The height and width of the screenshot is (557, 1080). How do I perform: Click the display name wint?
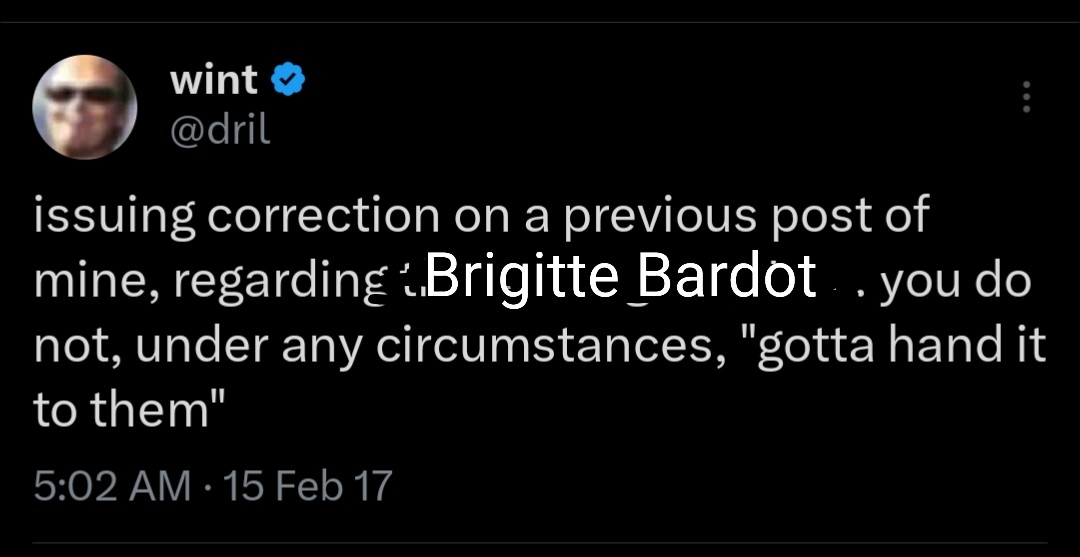(214, 81)
